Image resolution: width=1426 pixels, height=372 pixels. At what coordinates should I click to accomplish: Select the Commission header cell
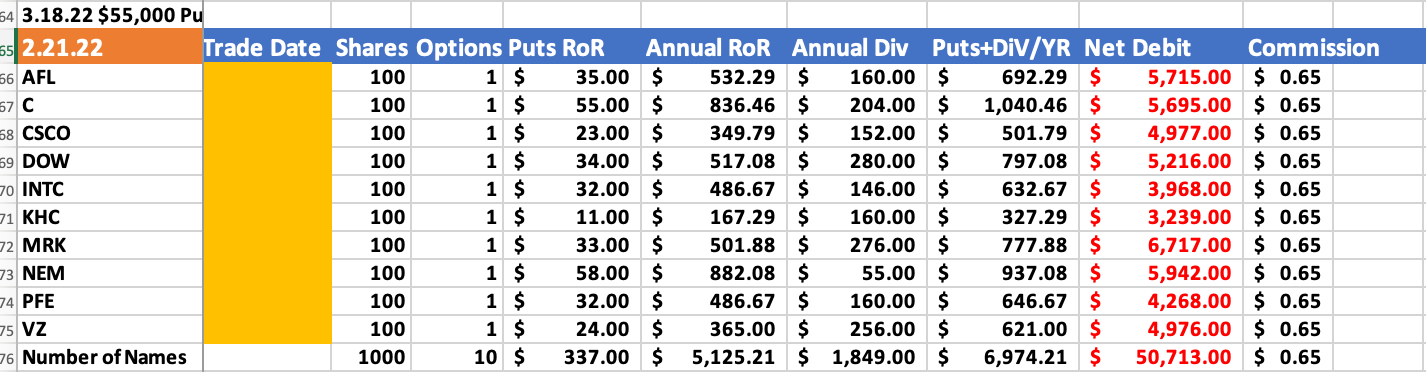[x=1314, y=48]
